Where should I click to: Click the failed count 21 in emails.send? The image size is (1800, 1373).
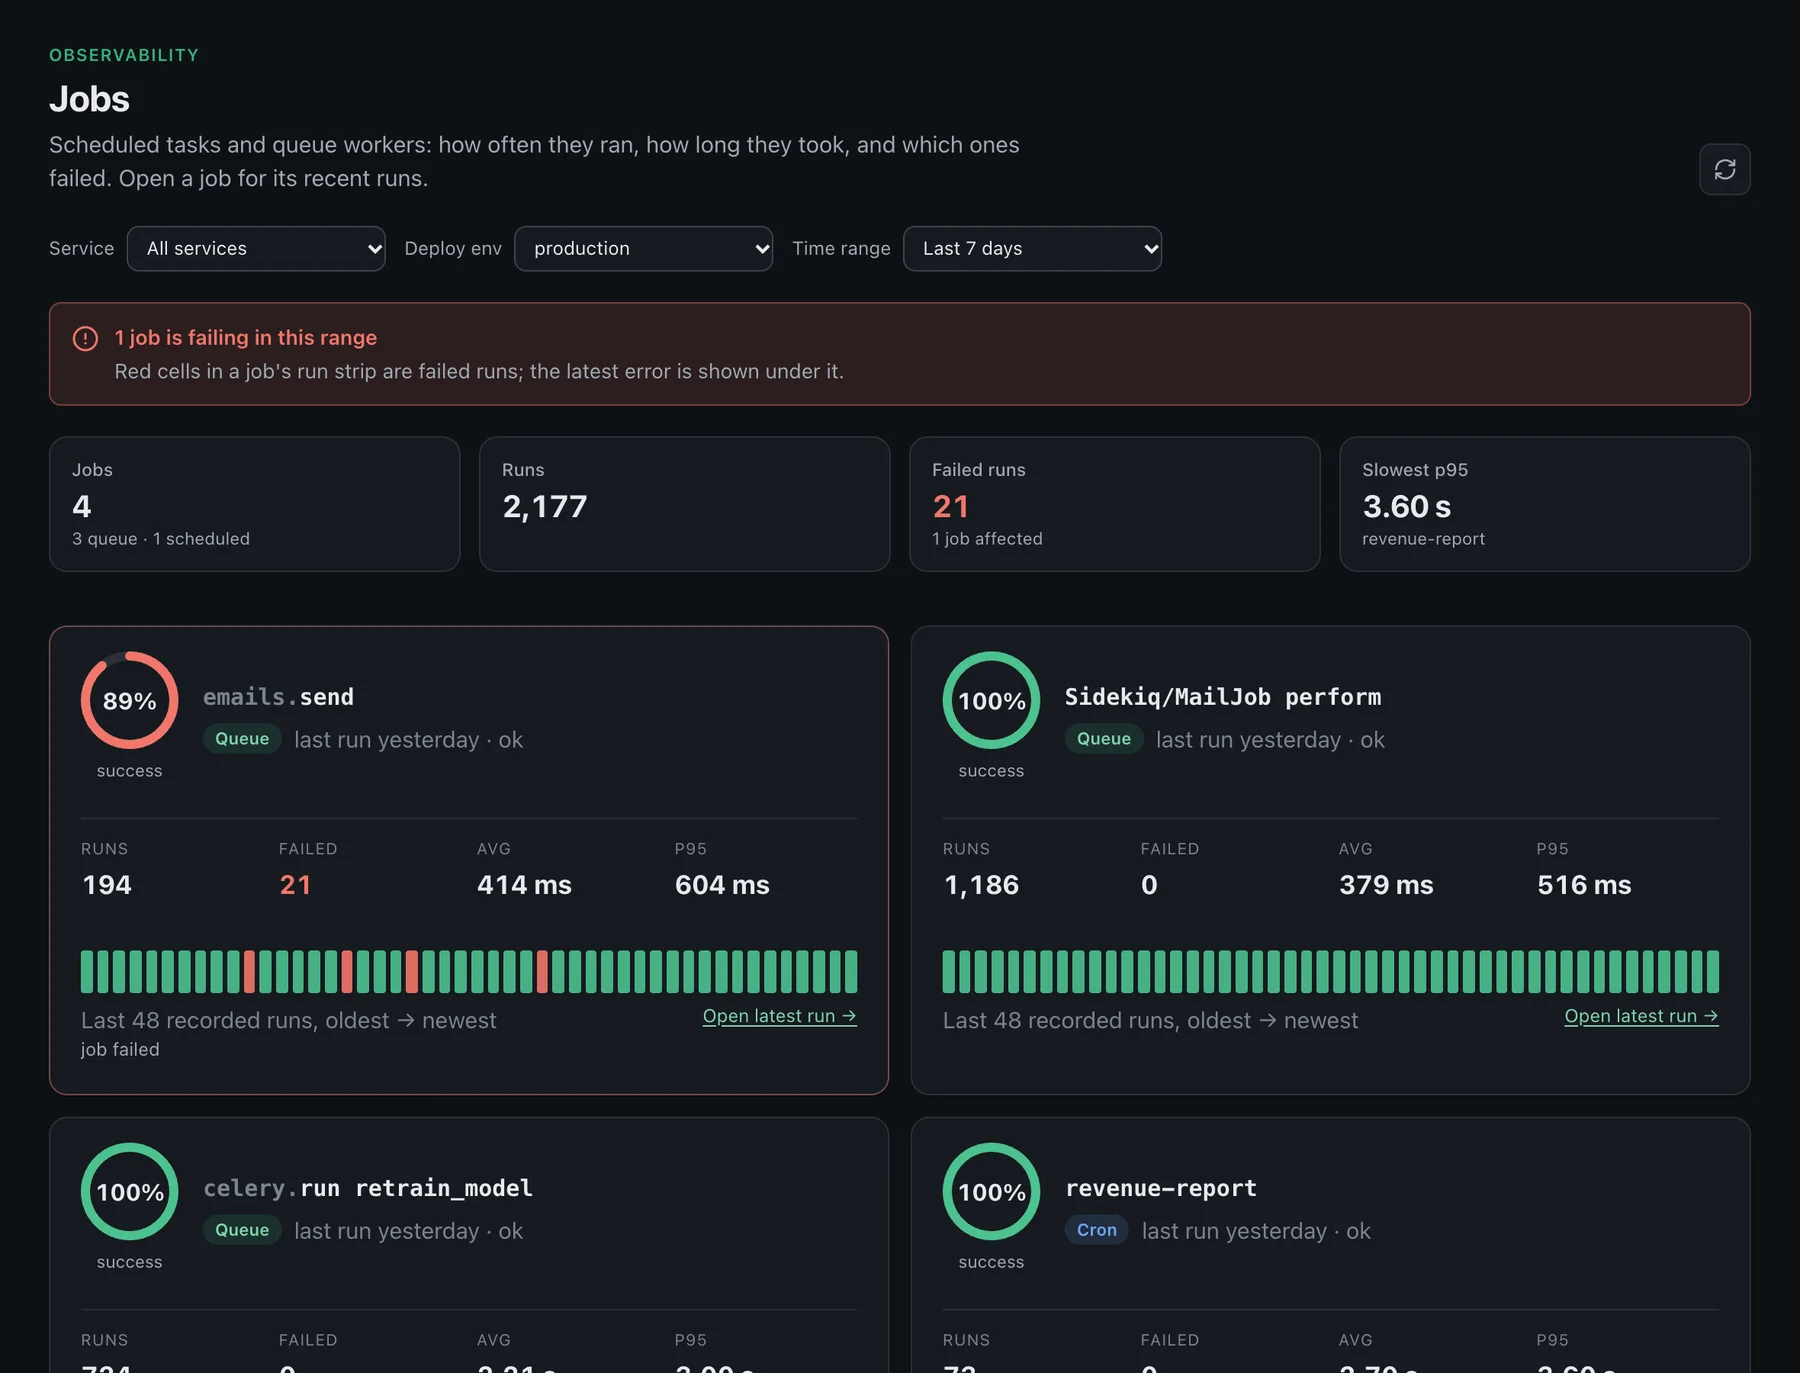(295, 885)
